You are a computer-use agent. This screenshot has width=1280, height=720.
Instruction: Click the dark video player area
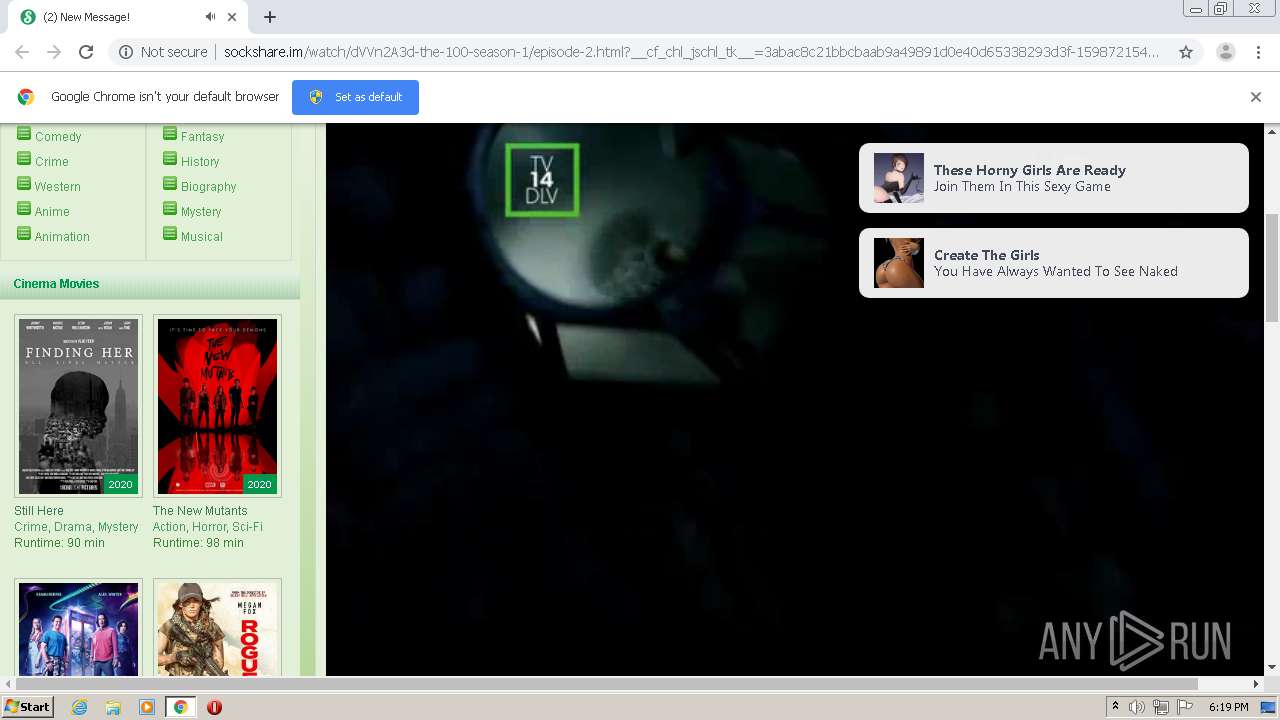795,400
